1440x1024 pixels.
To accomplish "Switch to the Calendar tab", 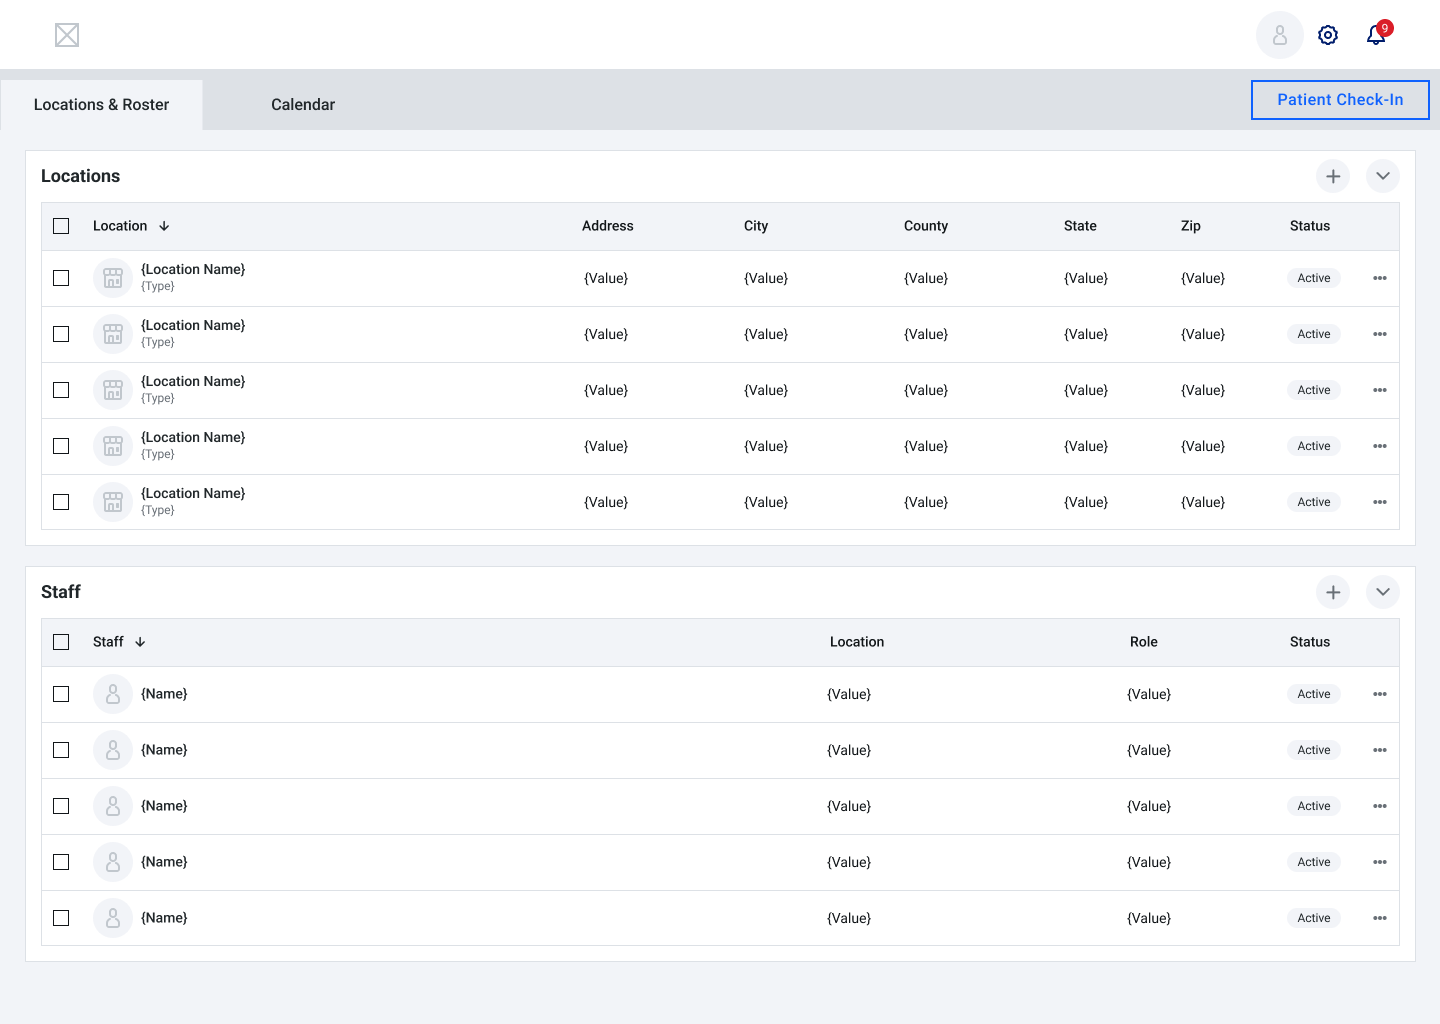I will 303,105.
